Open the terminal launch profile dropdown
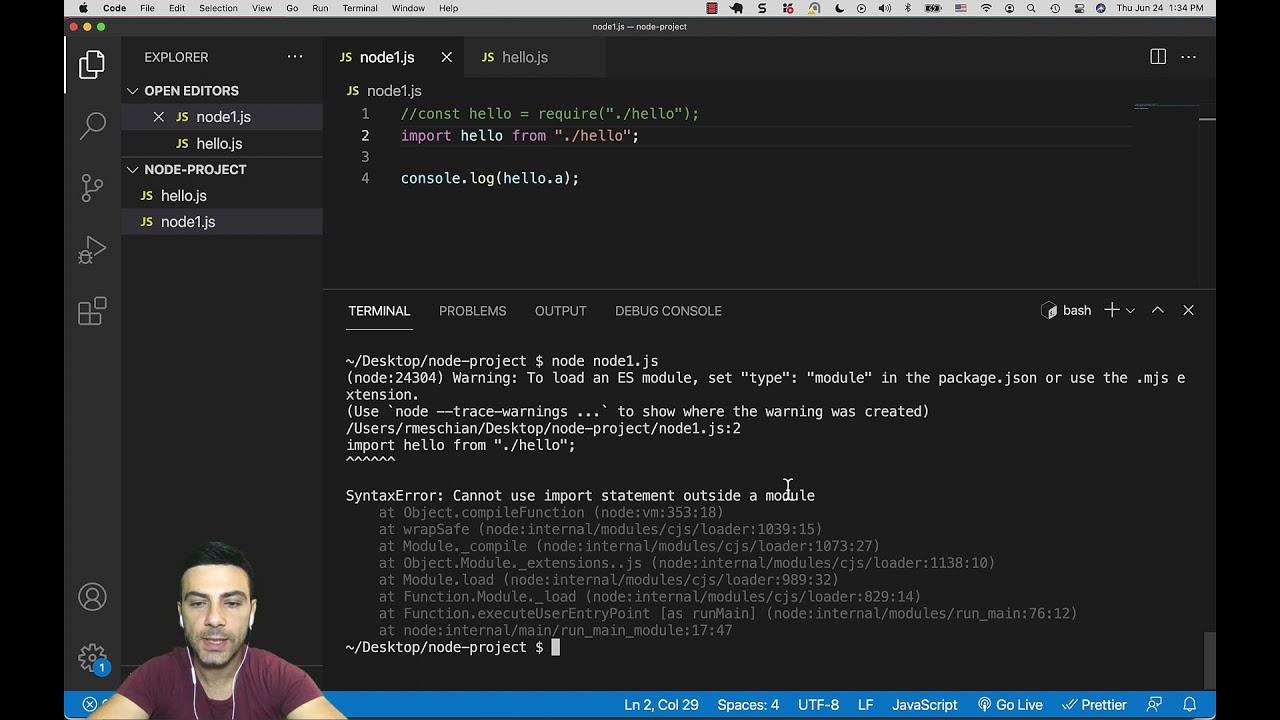The height and width of the screenshot is (720, 1280). point(1130,310)
